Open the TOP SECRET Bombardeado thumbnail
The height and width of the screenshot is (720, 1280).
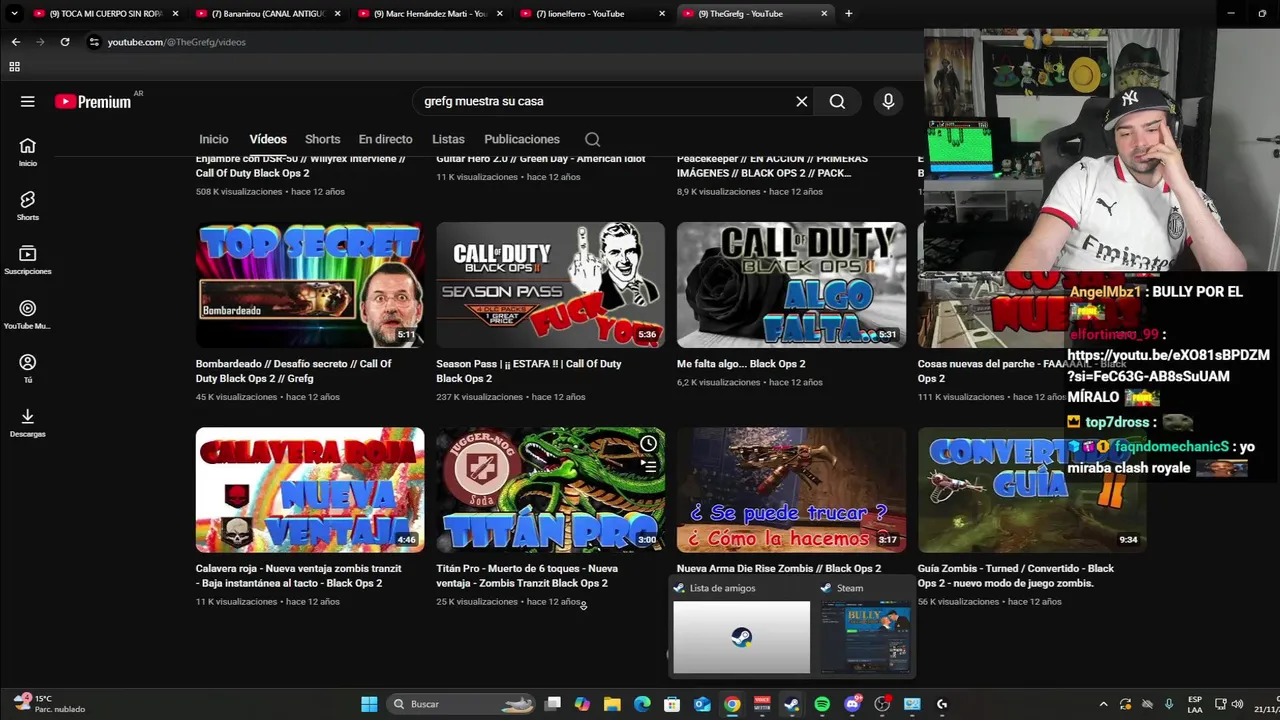pos(310,285)
